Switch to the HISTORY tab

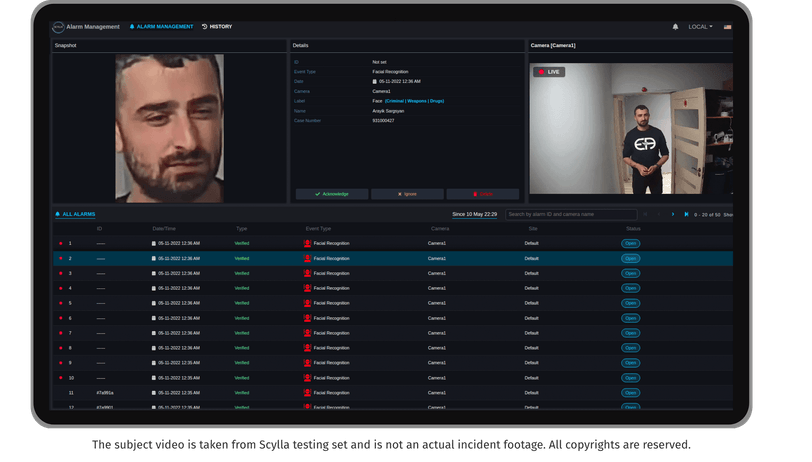[217, 26]
